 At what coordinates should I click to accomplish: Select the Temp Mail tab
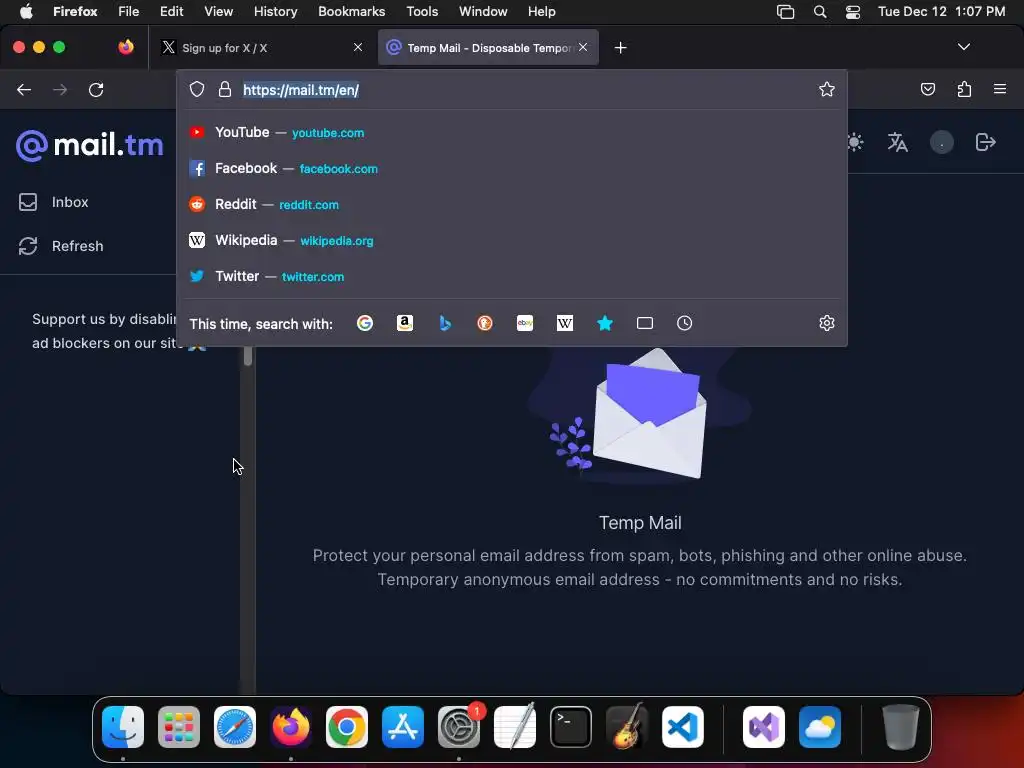point(488,48)
